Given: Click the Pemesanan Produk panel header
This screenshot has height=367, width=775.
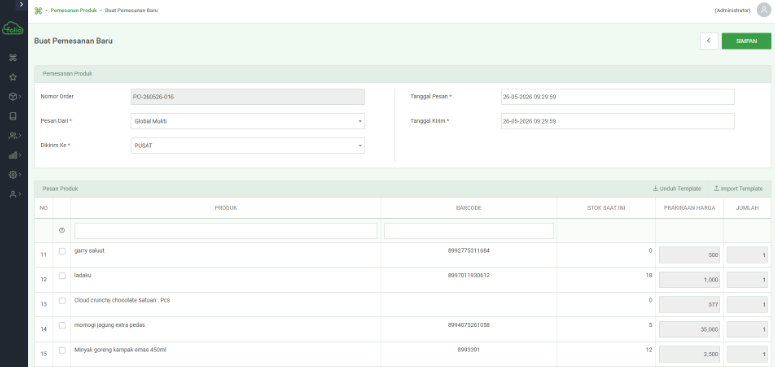Looking at the screenshot, I should (x=402, y=74).
